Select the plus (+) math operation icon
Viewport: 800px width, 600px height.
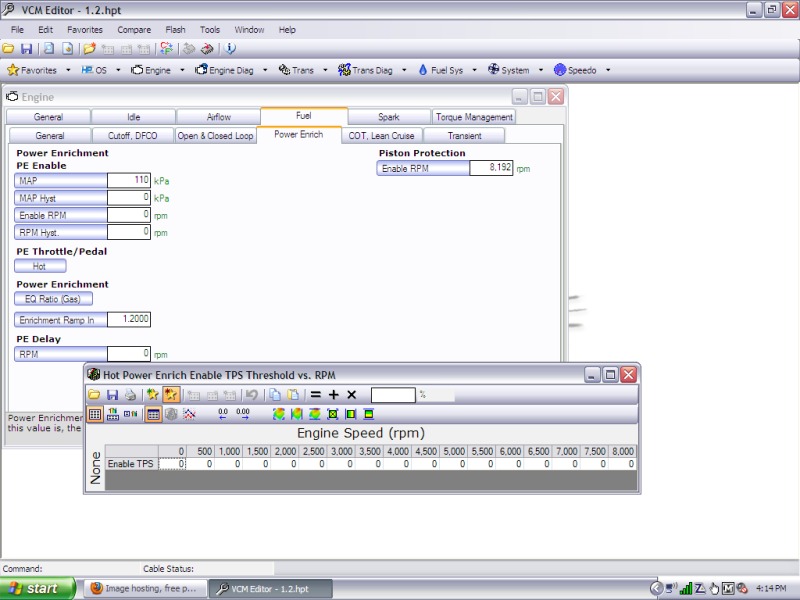[x=335, y=394]
